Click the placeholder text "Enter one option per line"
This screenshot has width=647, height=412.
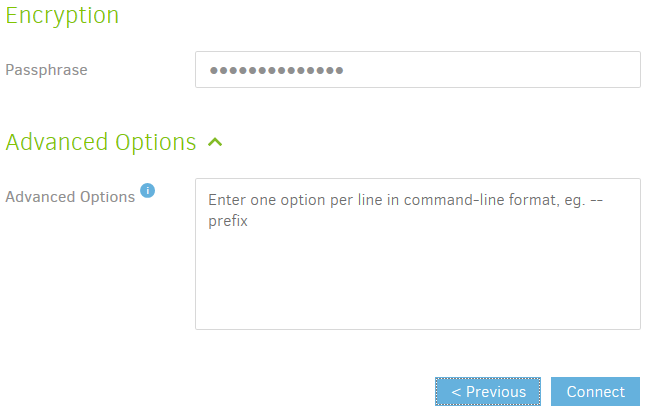pyautogui.click(x=300, y=200)
